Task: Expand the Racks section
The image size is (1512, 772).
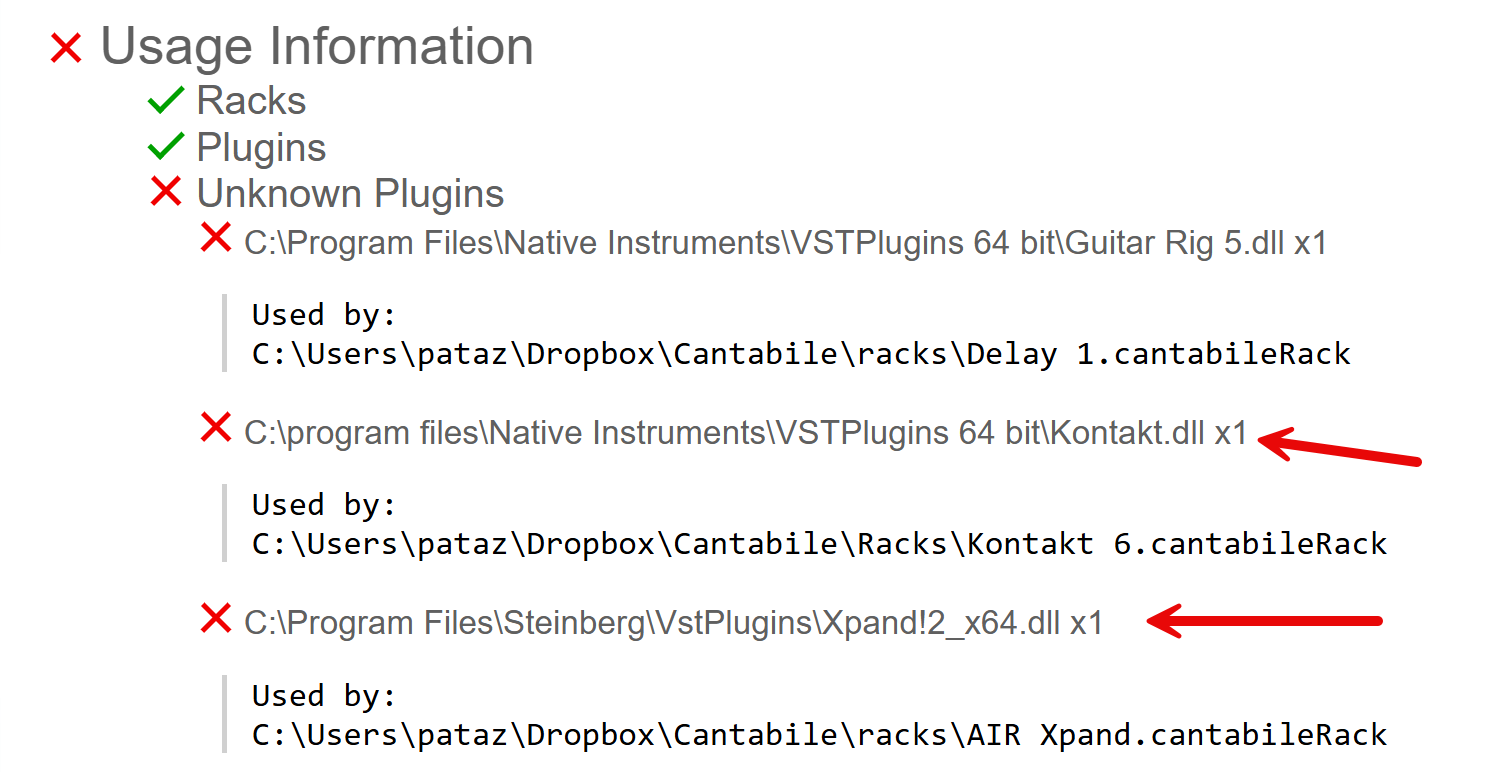Action: tap(251, 101)
